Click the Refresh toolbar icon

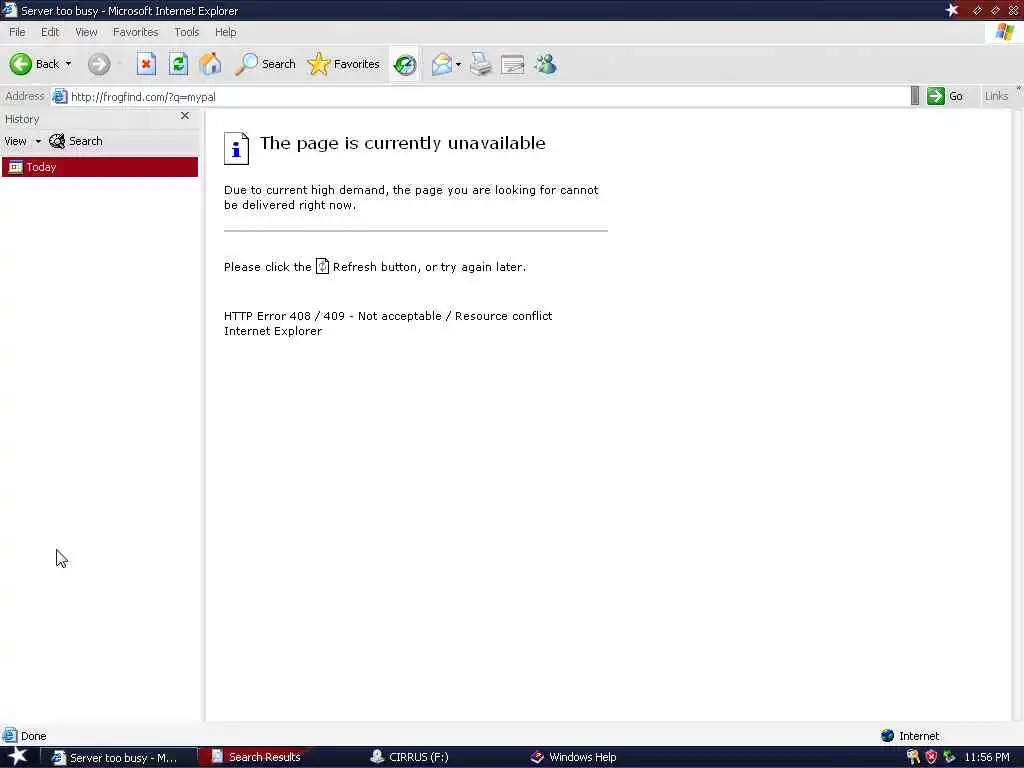178,64
